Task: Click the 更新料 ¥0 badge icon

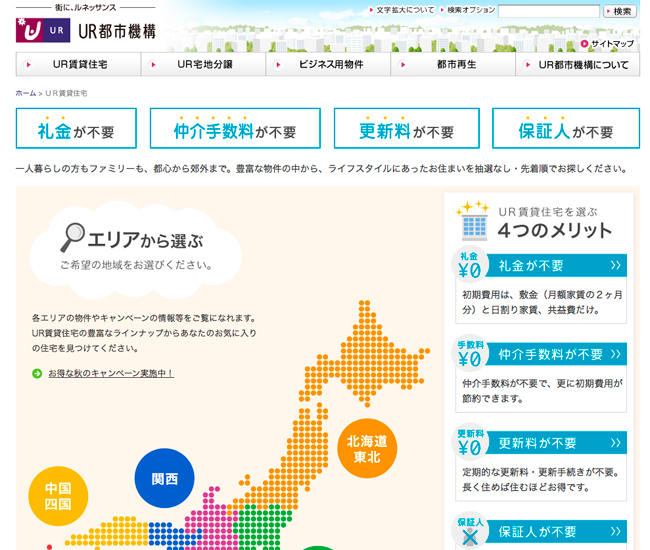Action: pos(469,443)
